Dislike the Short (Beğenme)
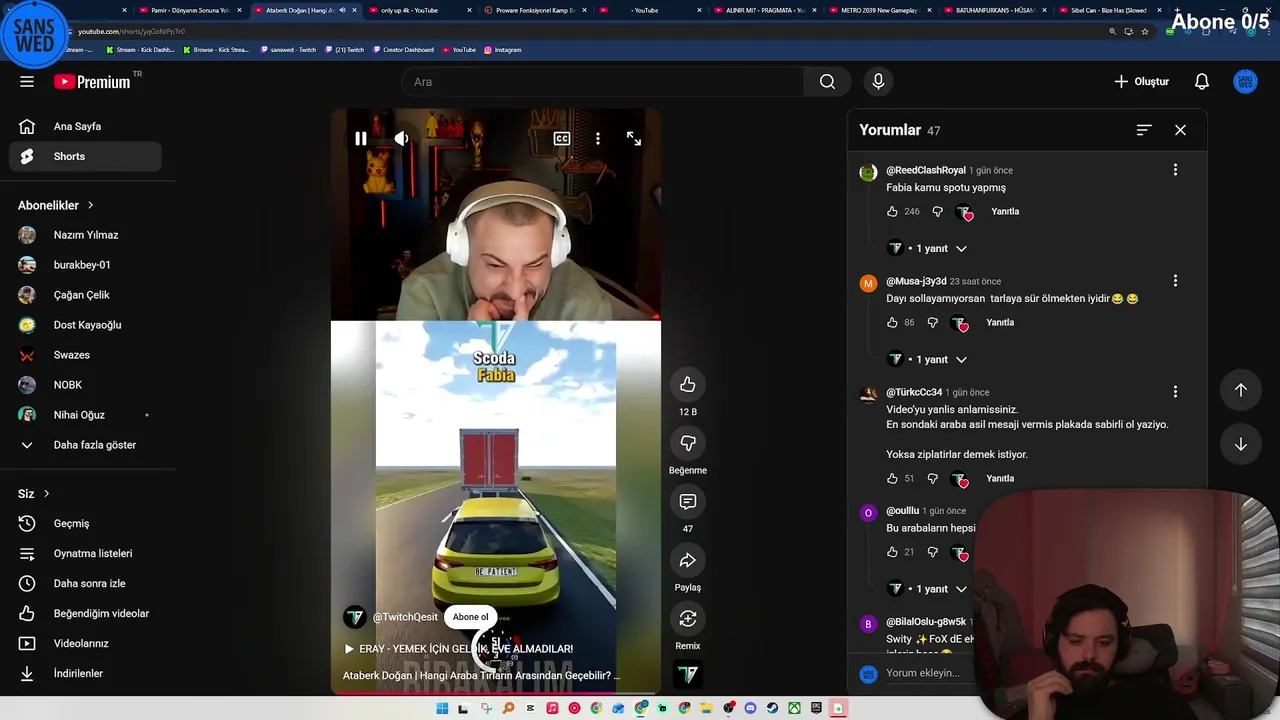The image size is (1280, 720). tap(688, 443)
